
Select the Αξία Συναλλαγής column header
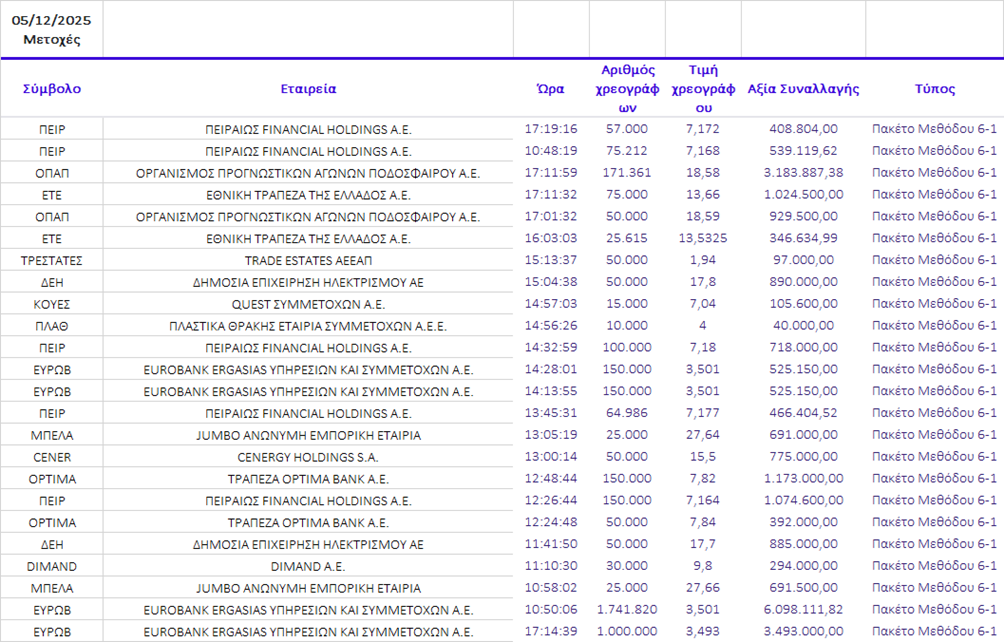click(x=803, y=88)
